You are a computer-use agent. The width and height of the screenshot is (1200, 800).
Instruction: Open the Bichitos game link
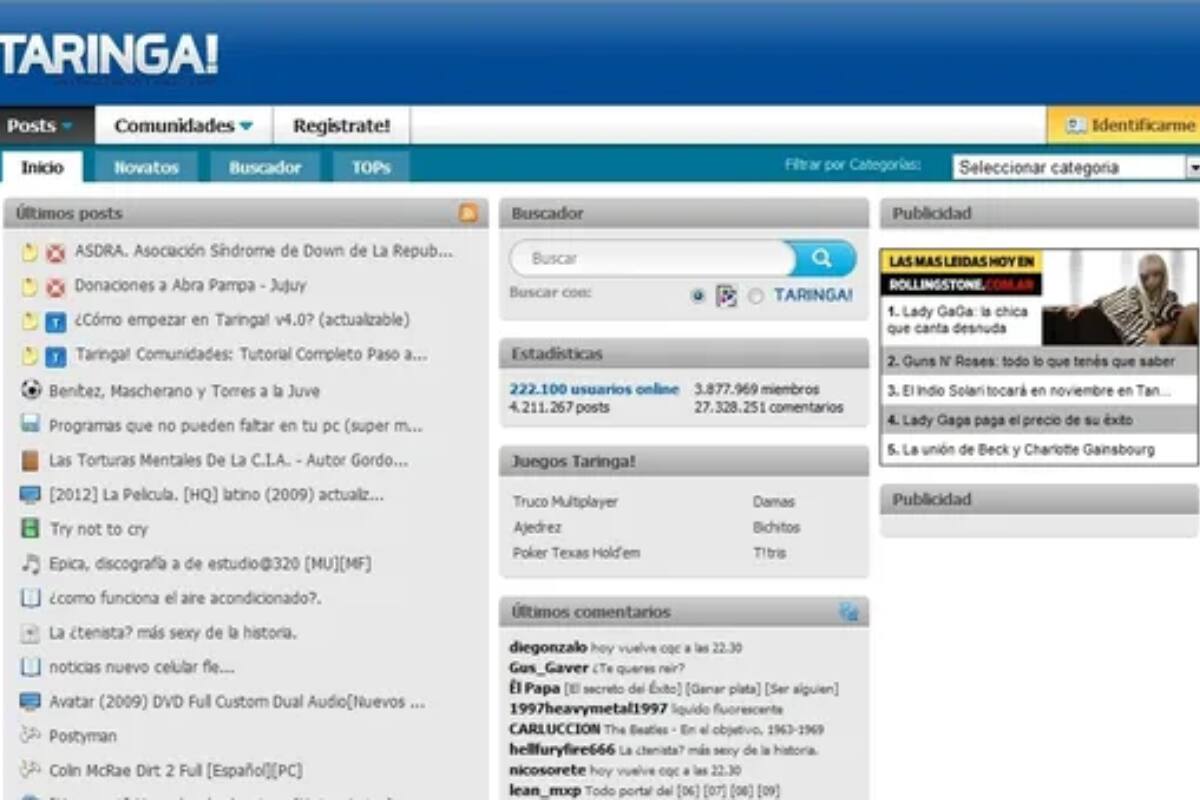tap(777, 527)
